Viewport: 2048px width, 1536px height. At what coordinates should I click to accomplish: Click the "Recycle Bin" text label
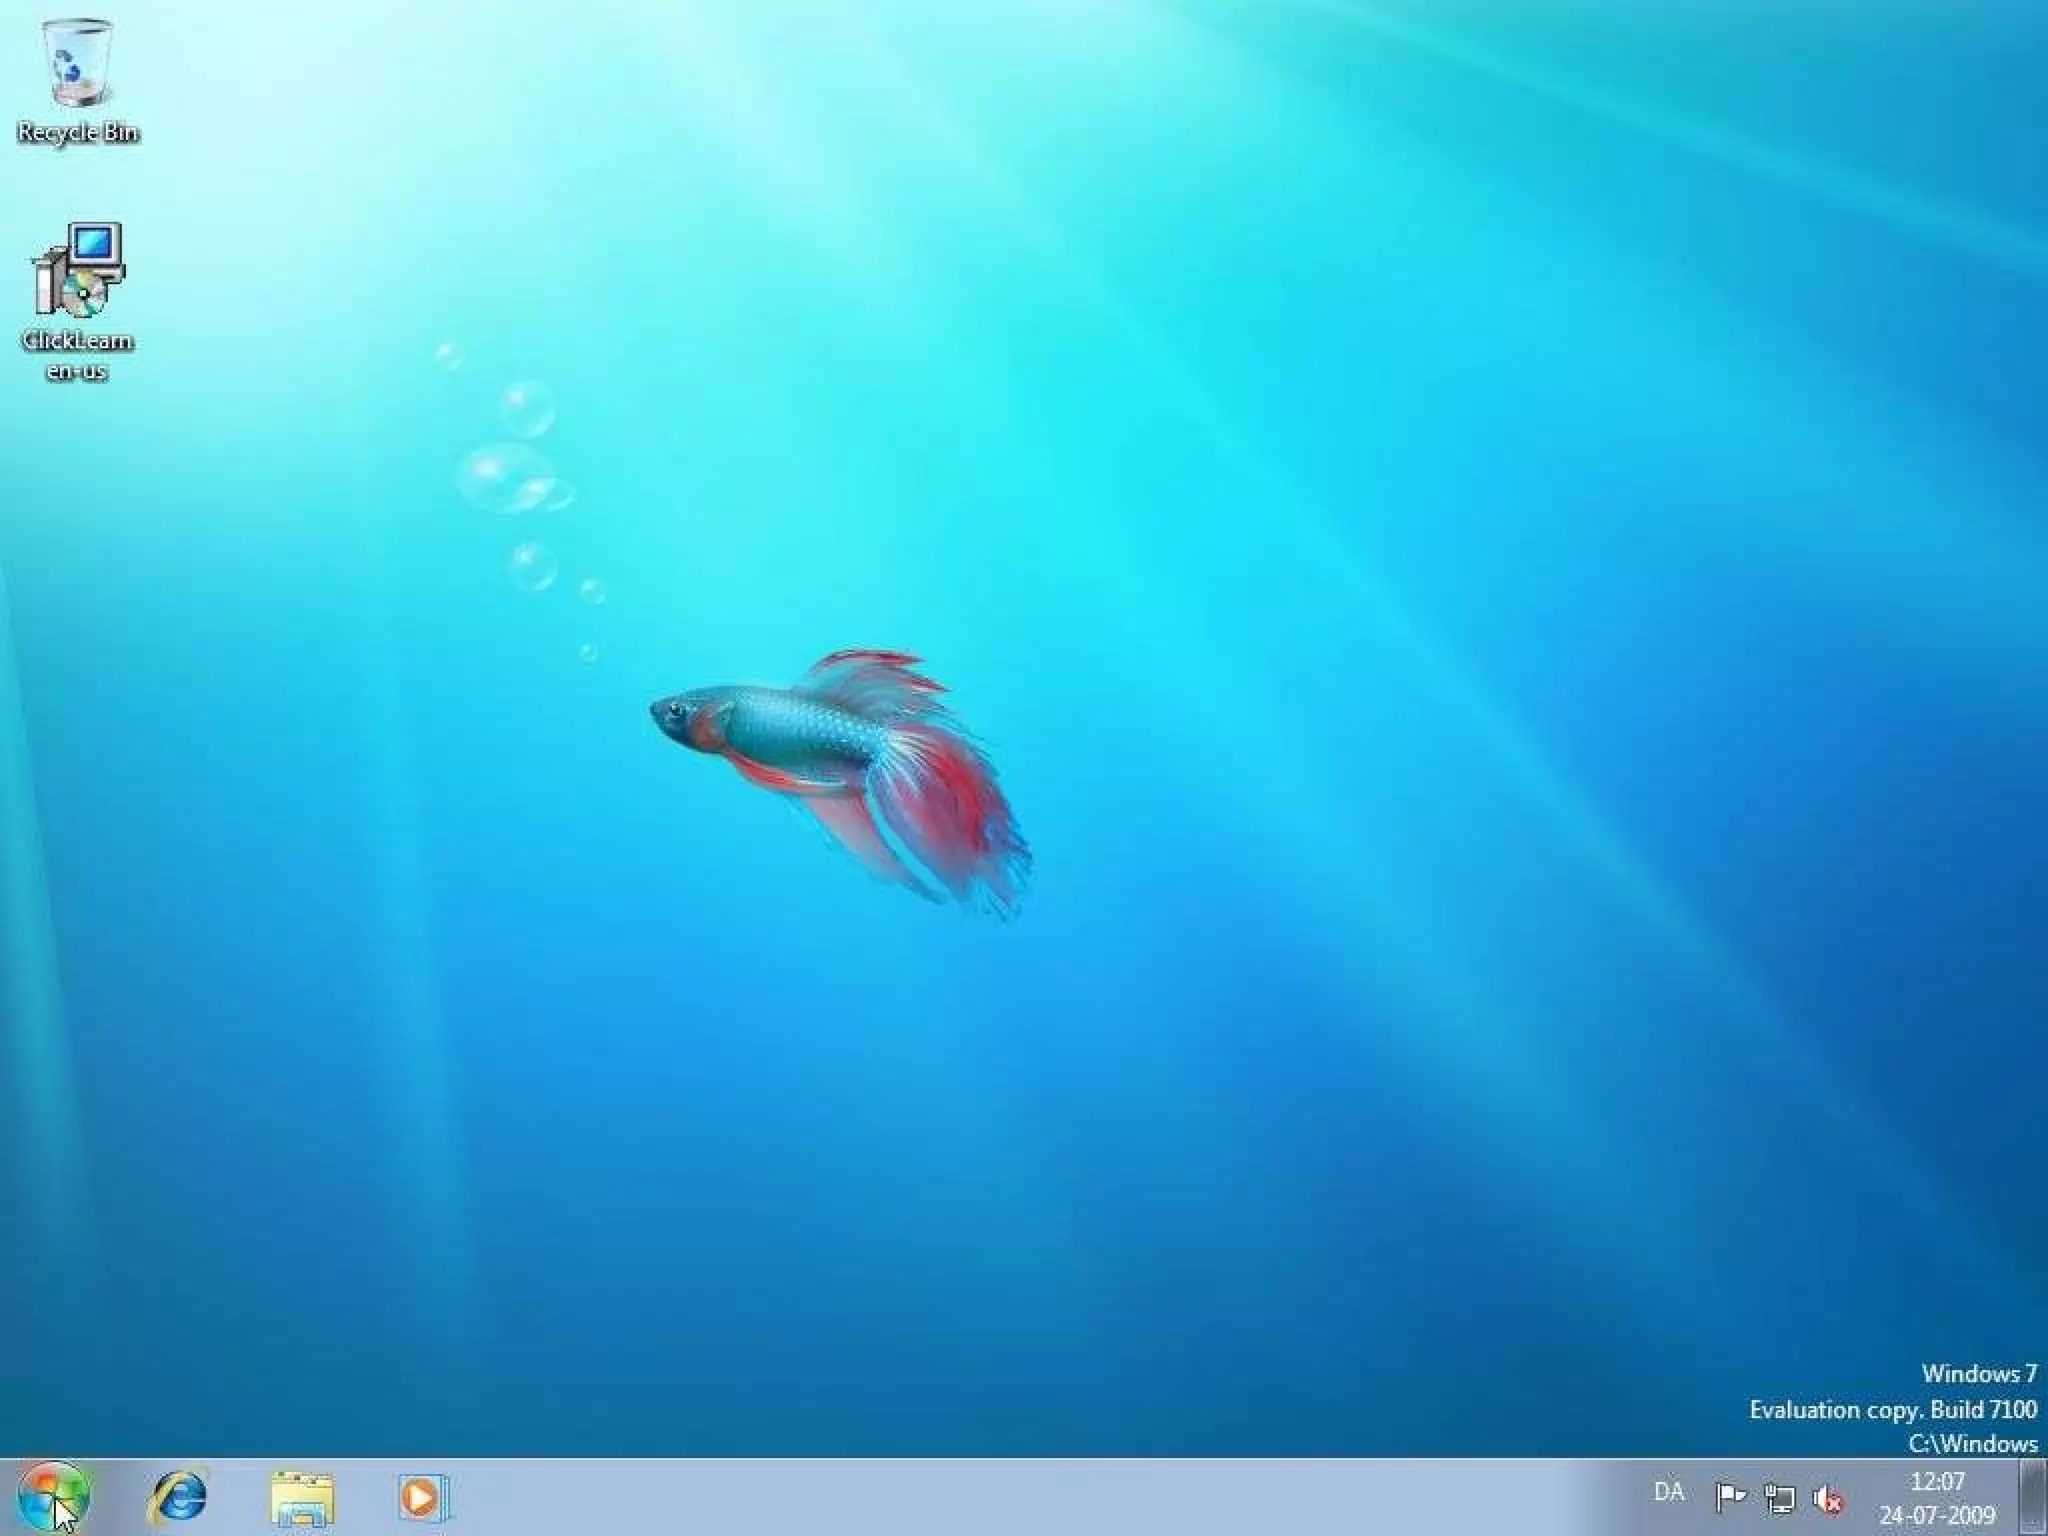pos(78,132)
